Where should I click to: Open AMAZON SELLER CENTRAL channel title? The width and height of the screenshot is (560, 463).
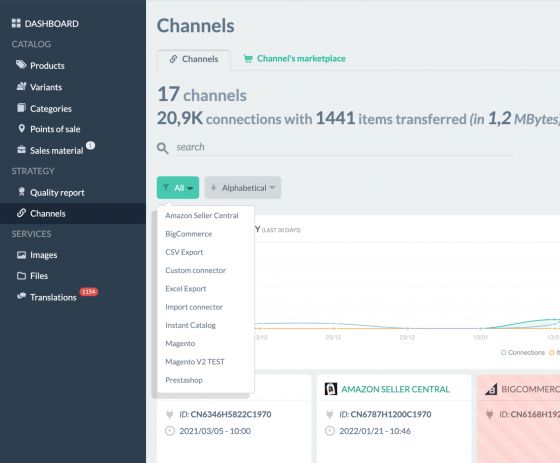395,389
